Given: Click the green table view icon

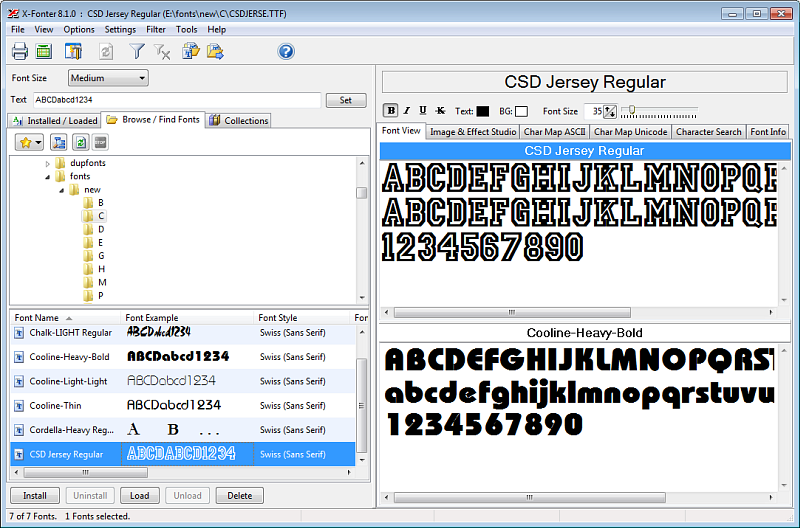Looking at the screenshot, I should tap(44, 51).
